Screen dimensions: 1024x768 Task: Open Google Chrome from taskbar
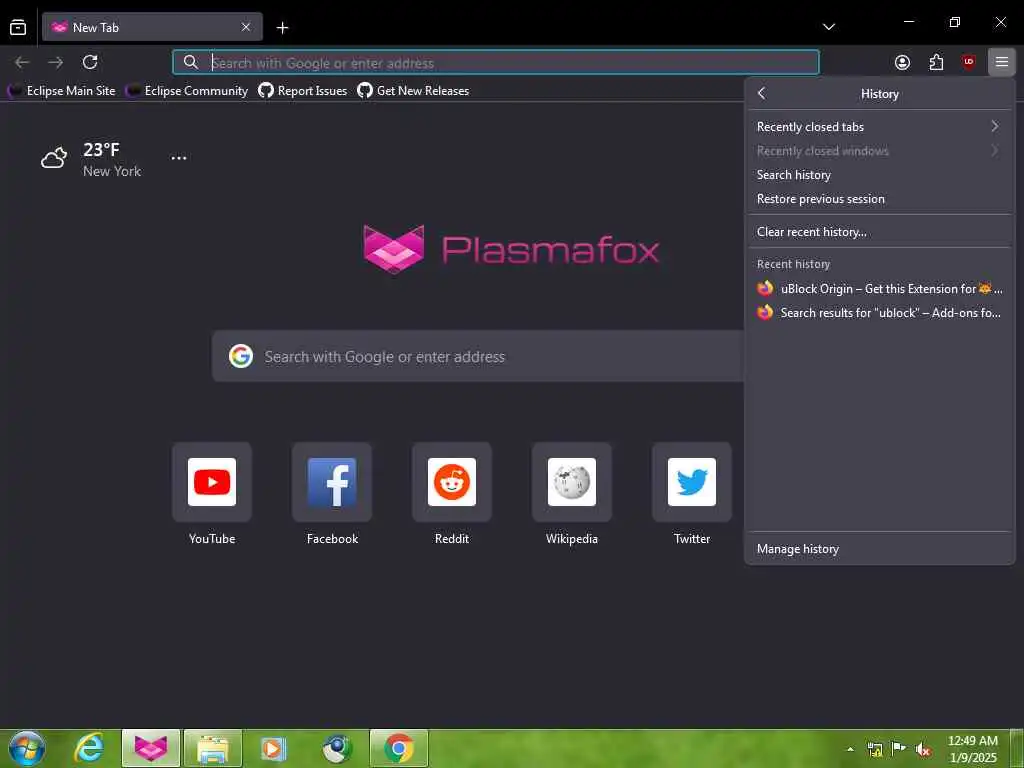[398, 748]
